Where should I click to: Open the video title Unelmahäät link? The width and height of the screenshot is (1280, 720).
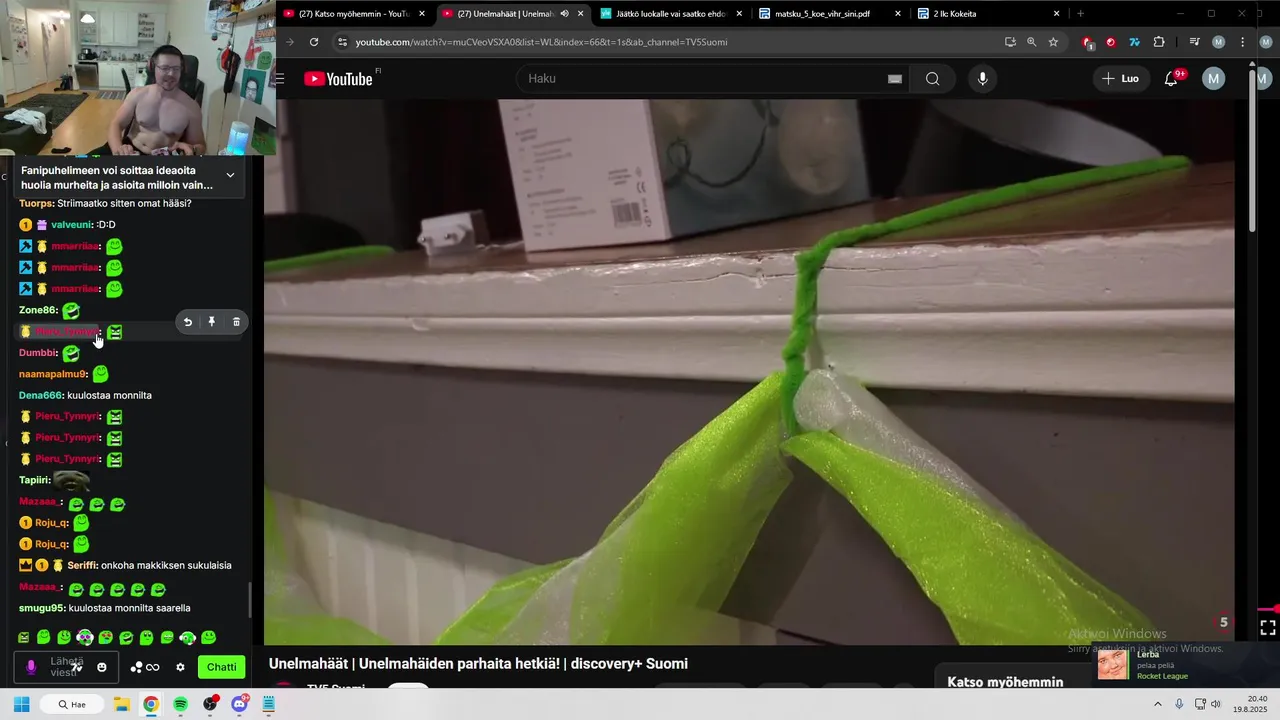(x=478, y=664)
